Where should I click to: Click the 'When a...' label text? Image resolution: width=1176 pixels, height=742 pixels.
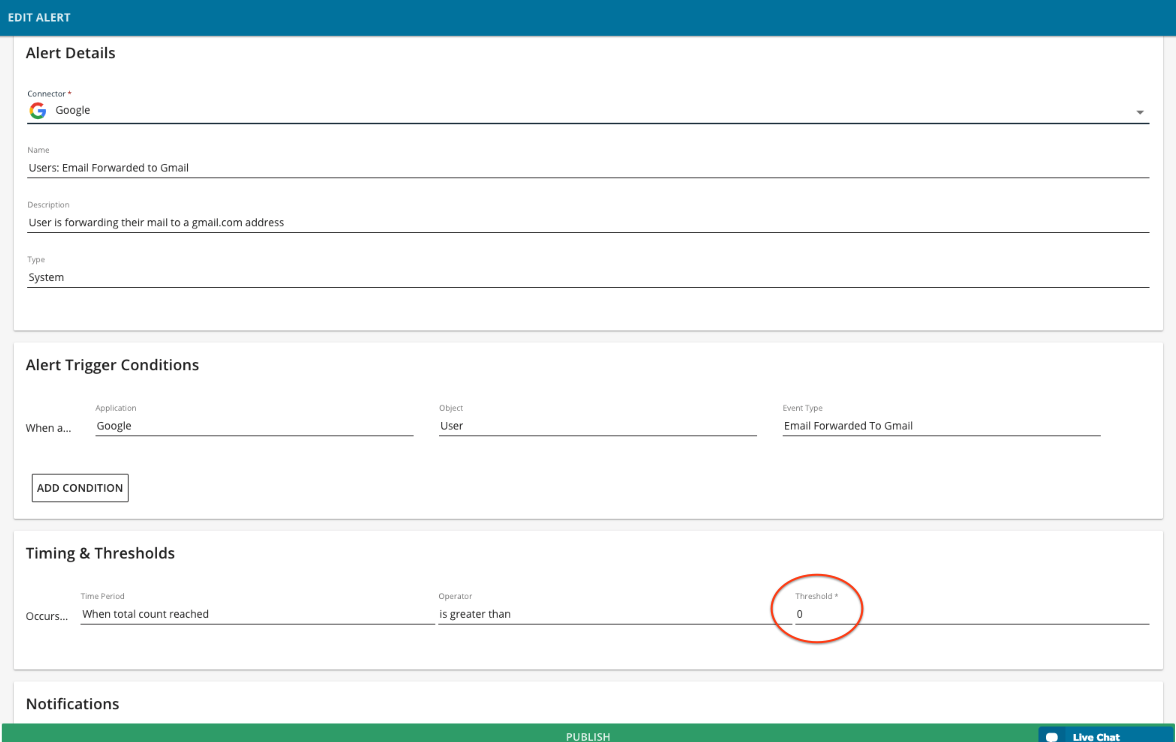tap(49, 428)
